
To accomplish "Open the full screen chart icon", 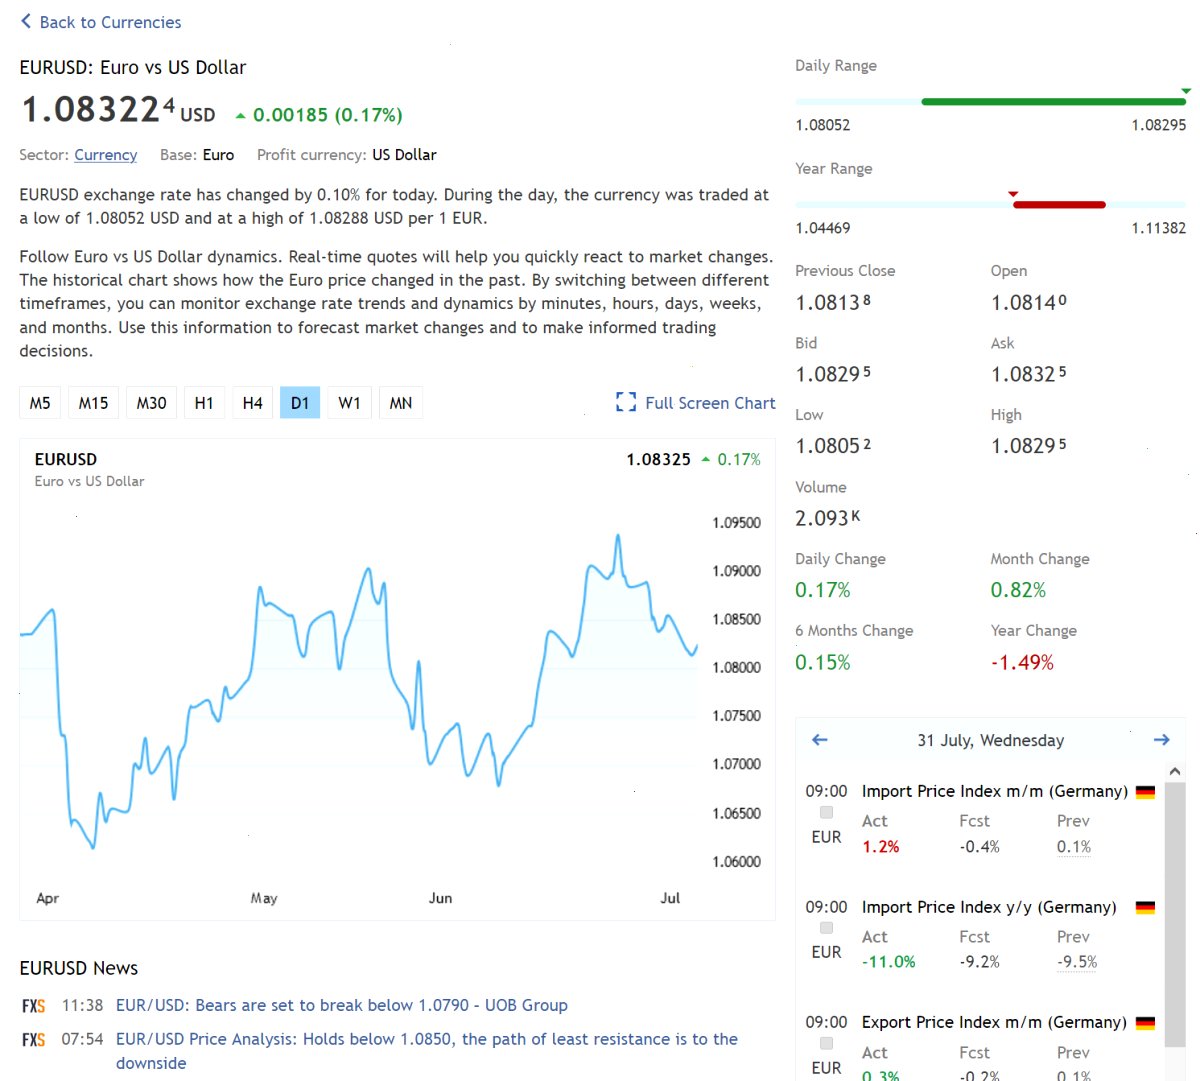I will [626, 402].
